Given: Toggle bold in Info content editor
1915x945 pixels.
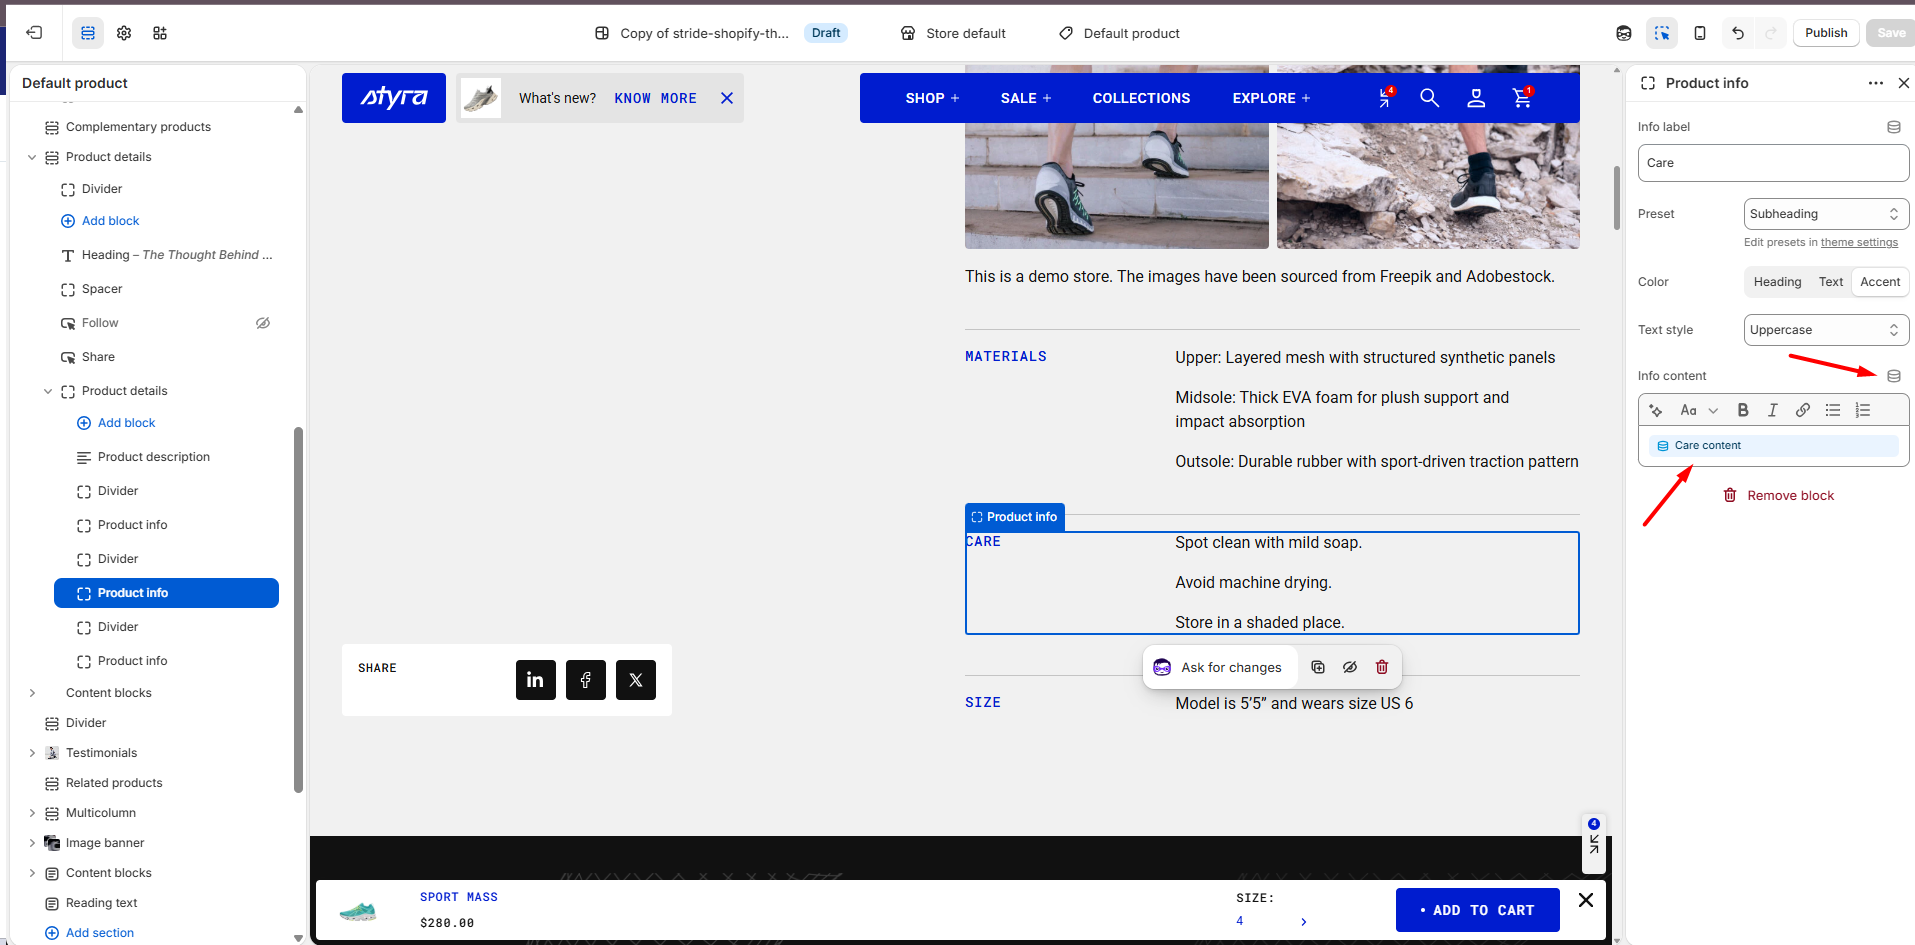Looking at the screenshot, I should (1743, 410).
